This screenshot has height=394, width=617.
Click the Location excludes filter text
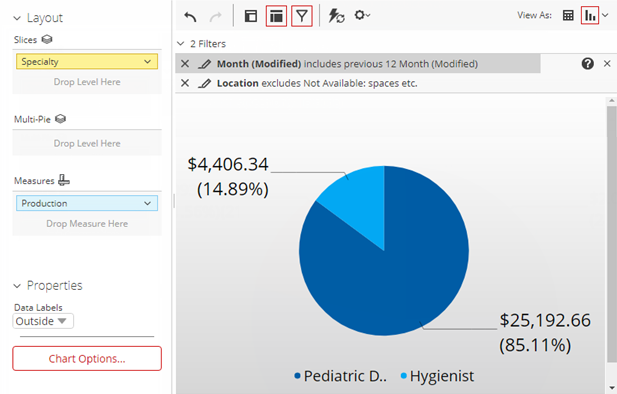[x=317, y=83]
